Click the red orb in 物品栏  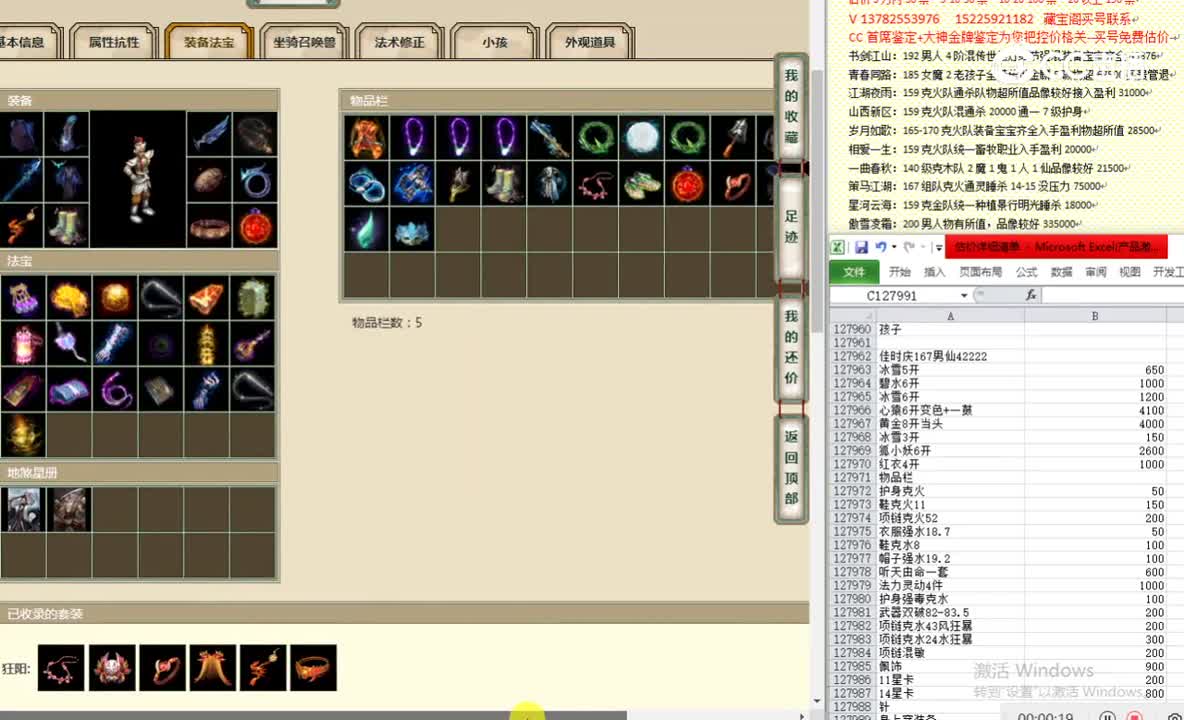pyautogui.click(x=688, y=183)
